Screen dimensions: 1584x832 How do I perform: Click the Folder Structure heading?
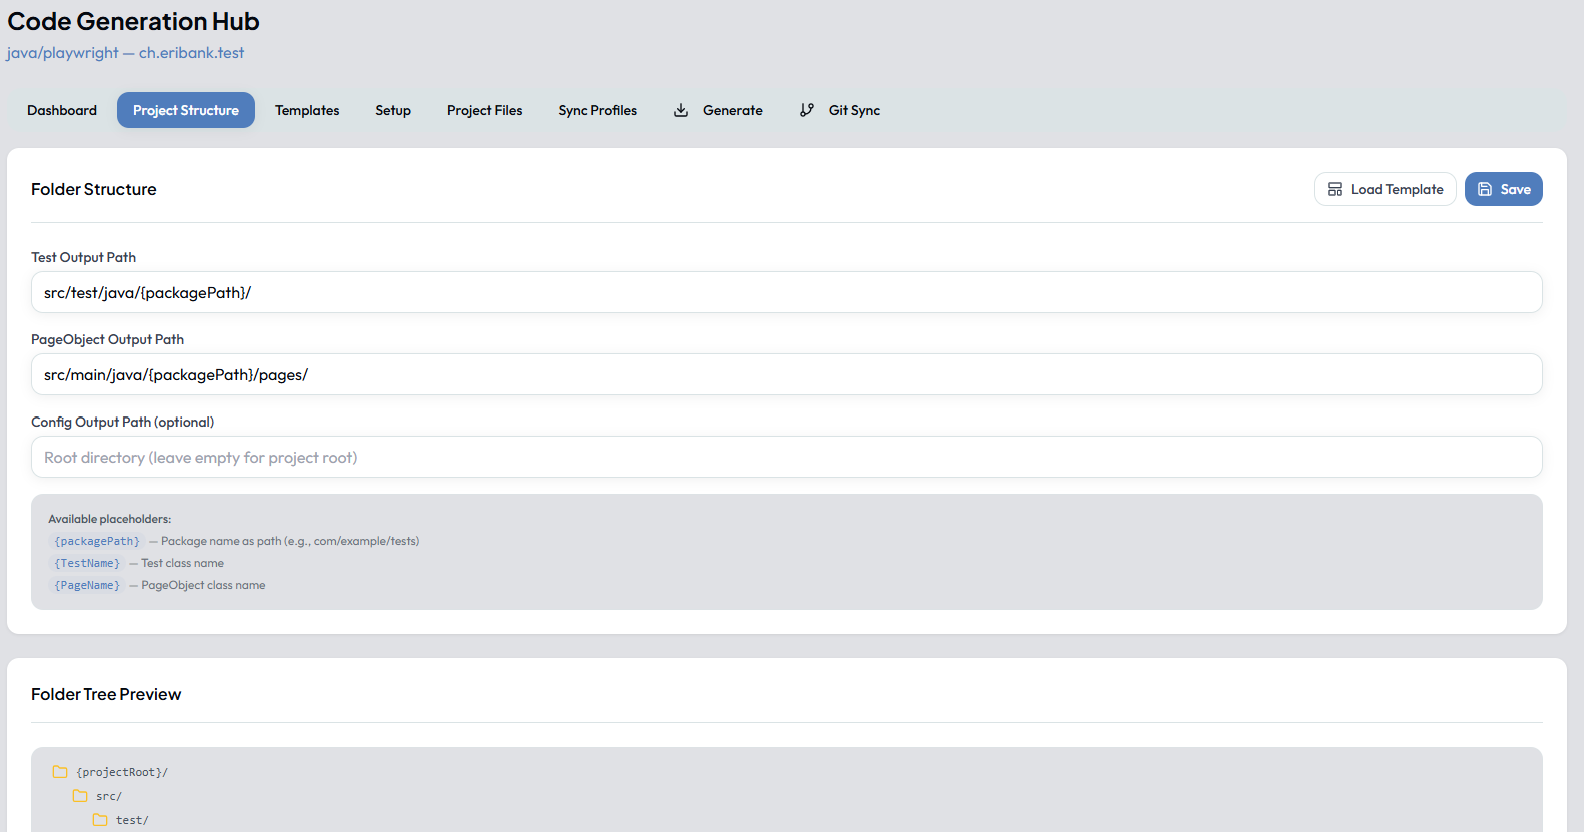tap(94, 189)
